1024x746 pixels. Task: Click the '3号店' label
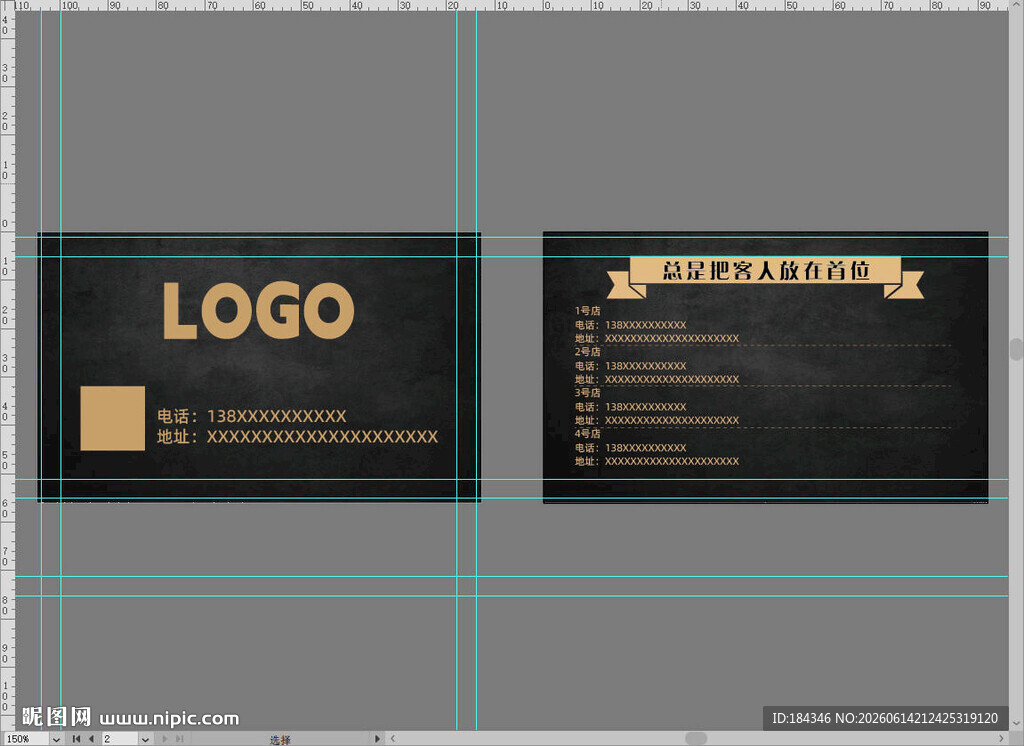[587, 393]
